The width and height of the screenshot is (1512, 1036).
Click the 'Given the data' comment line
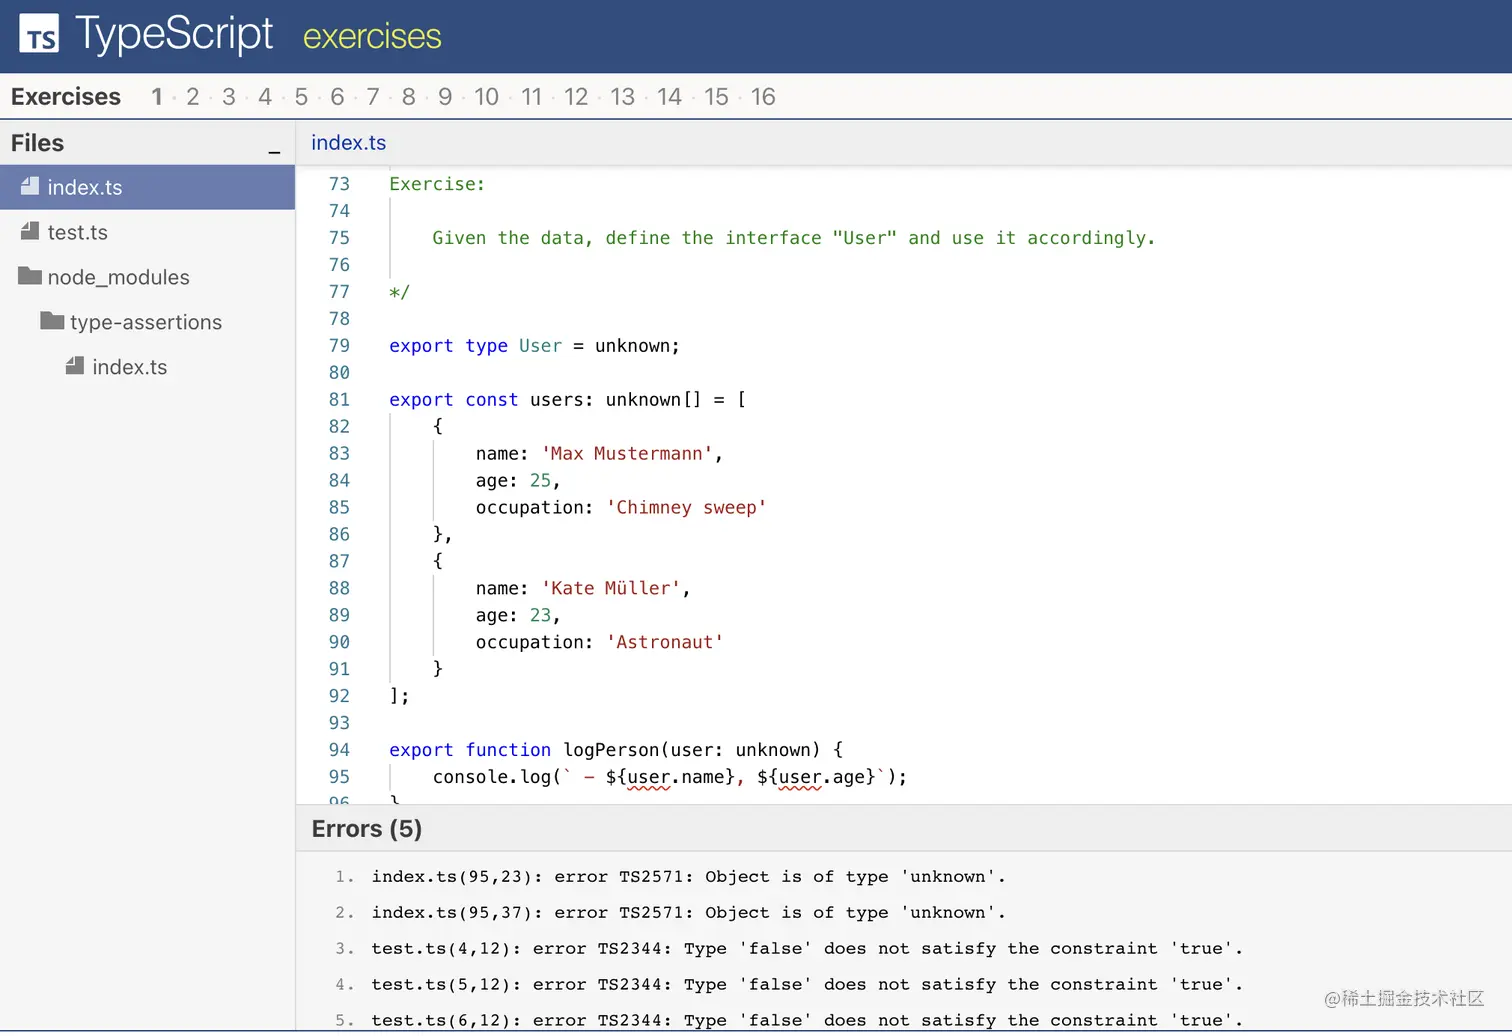tap(793, 238)
